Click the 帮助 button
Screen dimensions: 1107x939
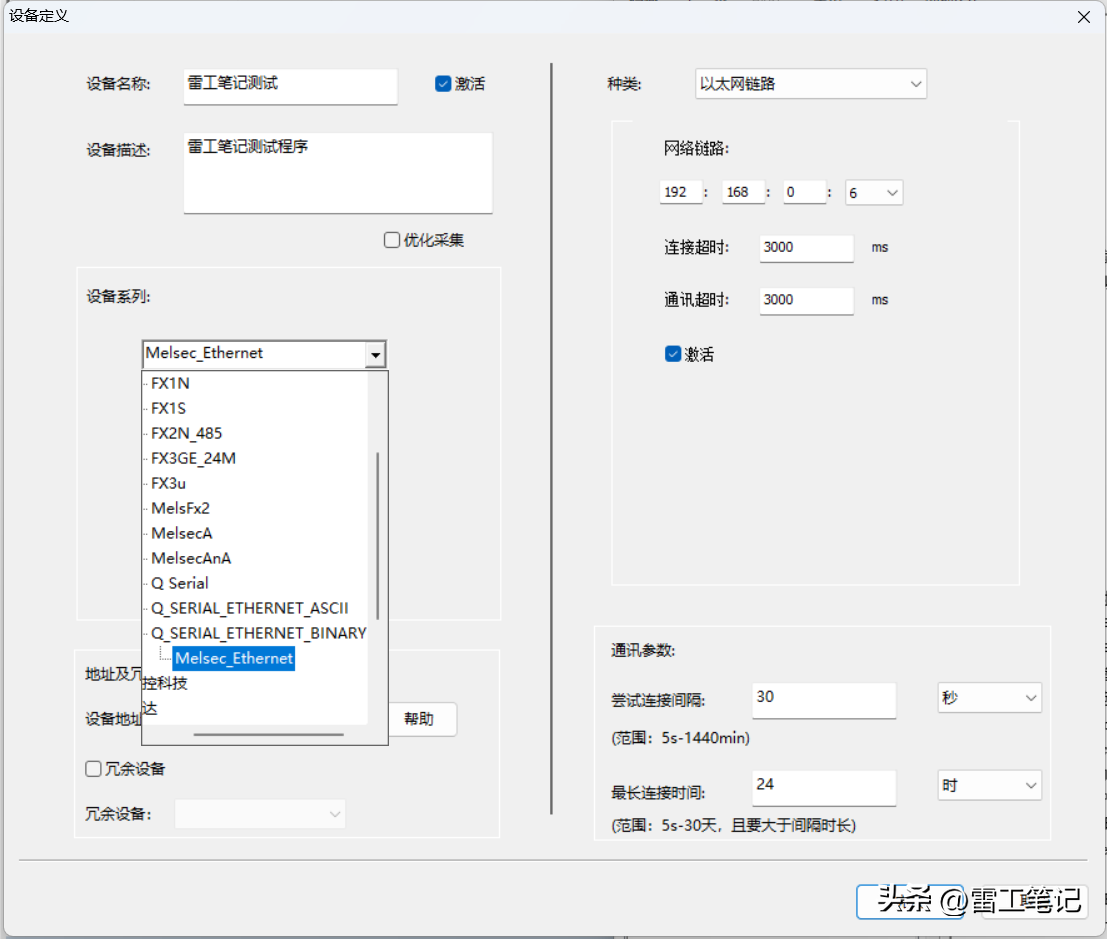[x=419, y=719]
